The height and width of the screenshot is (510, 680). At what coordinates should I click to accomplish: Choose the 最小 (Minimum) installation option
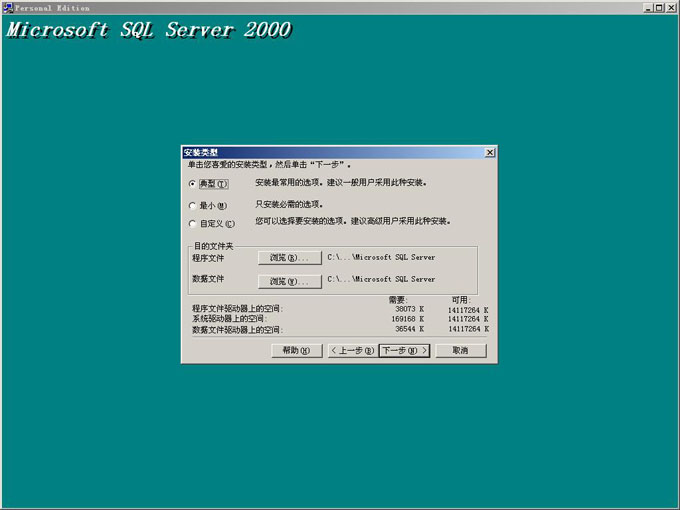[x=192, y=206]
